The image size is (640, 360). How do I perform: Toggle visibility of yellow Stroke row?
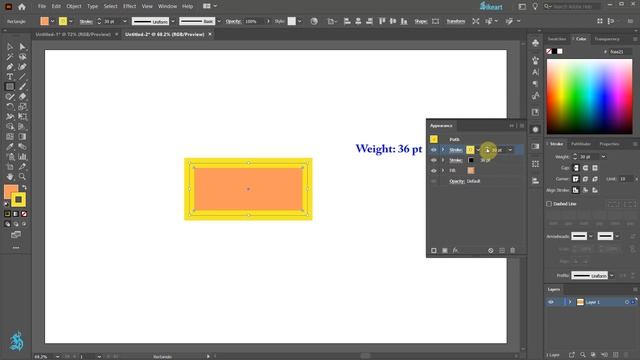coord(433,150)
